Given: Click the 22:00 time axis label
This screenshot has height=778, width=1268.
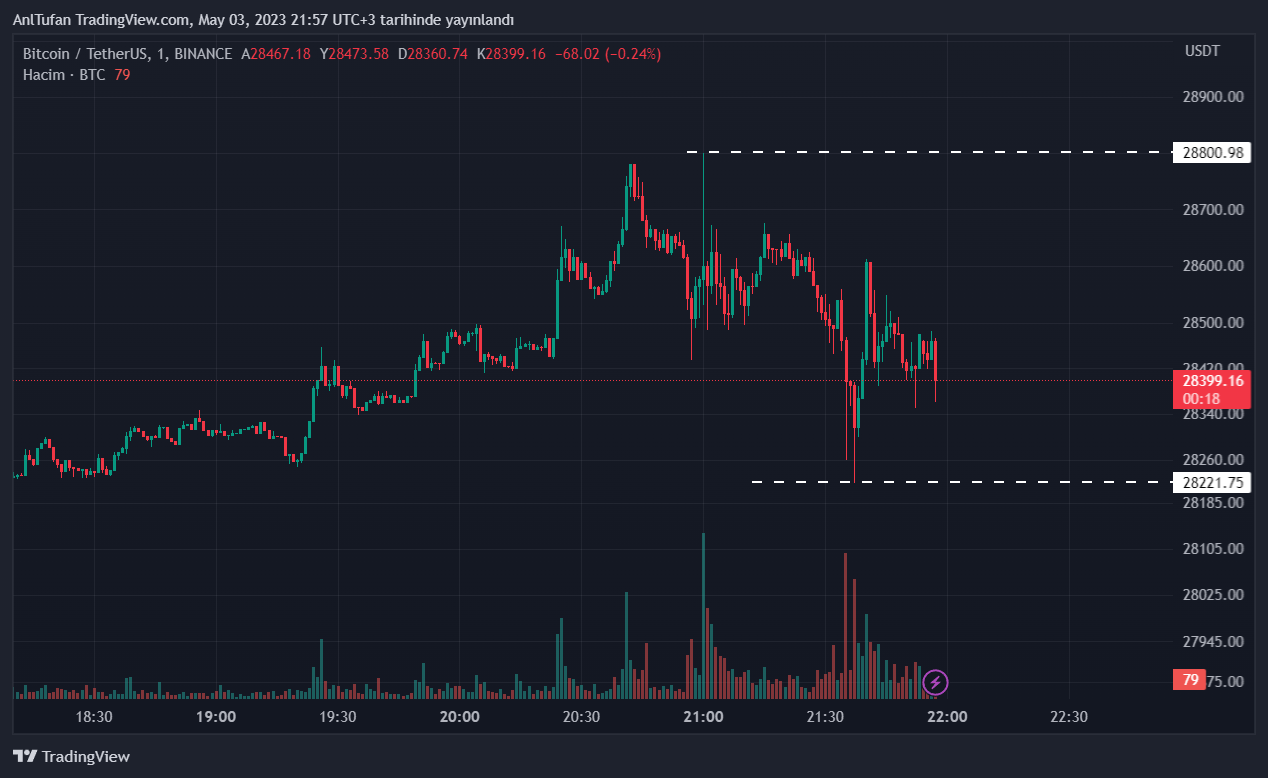Looking at the screenshot, I should 947,717.
